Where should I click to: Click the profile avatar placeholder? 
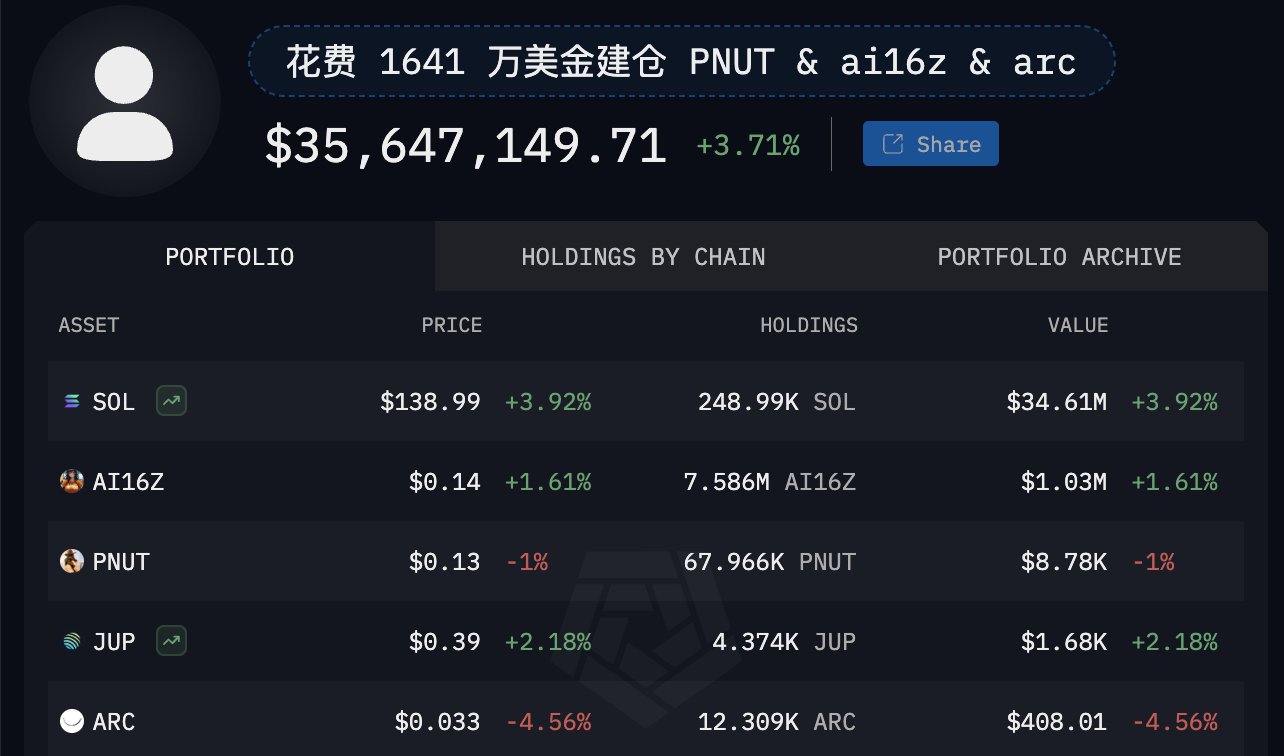tap(125, 101)
